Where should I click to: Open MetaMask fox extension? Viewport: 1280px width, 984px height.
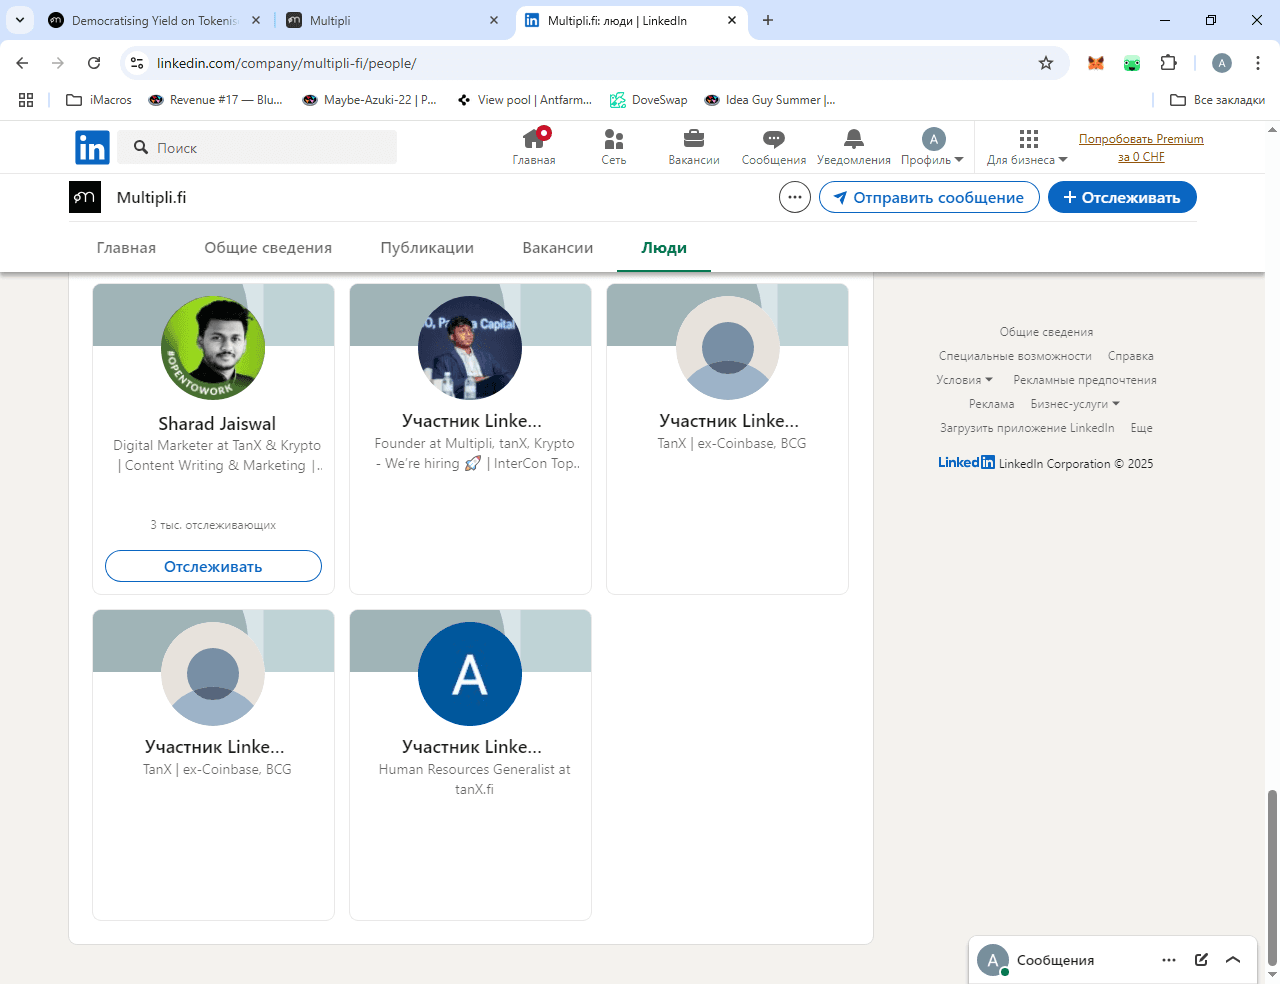pos(1096,63)
